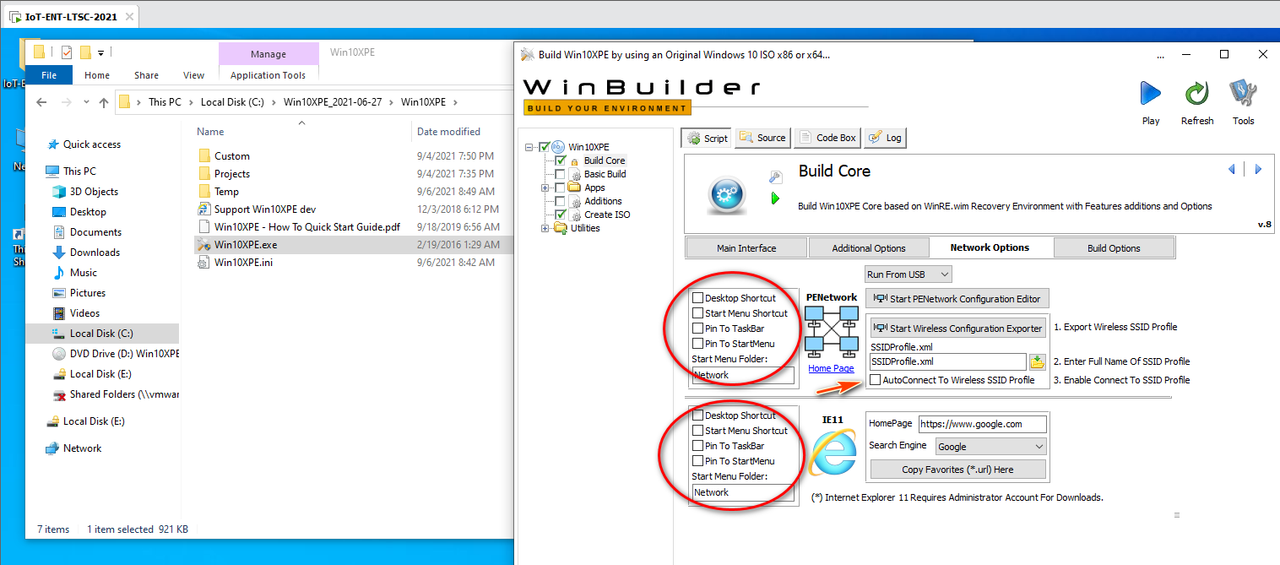Click the green run-script arrow beside Build Core
Image resolution: width=1280 pixels, height=565 pixels.
(775, 198)
